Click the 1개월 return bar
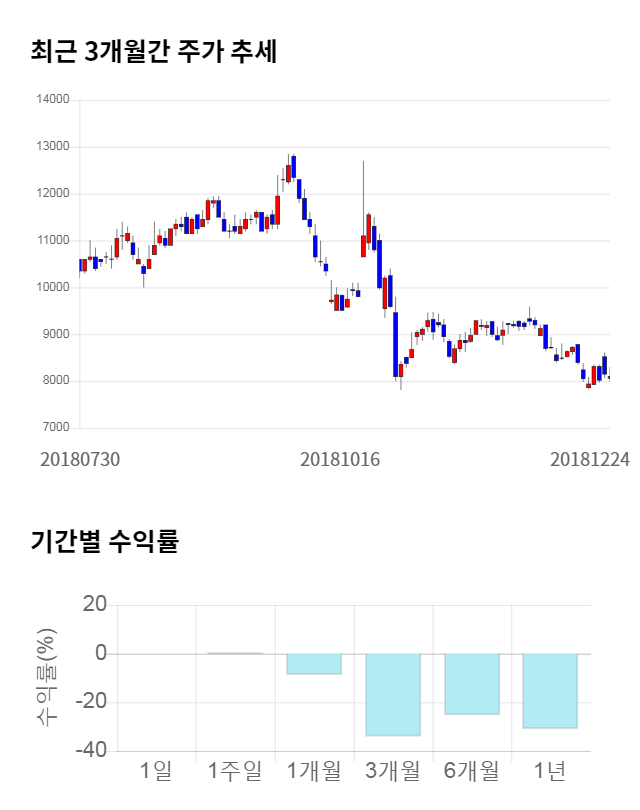 314,664
